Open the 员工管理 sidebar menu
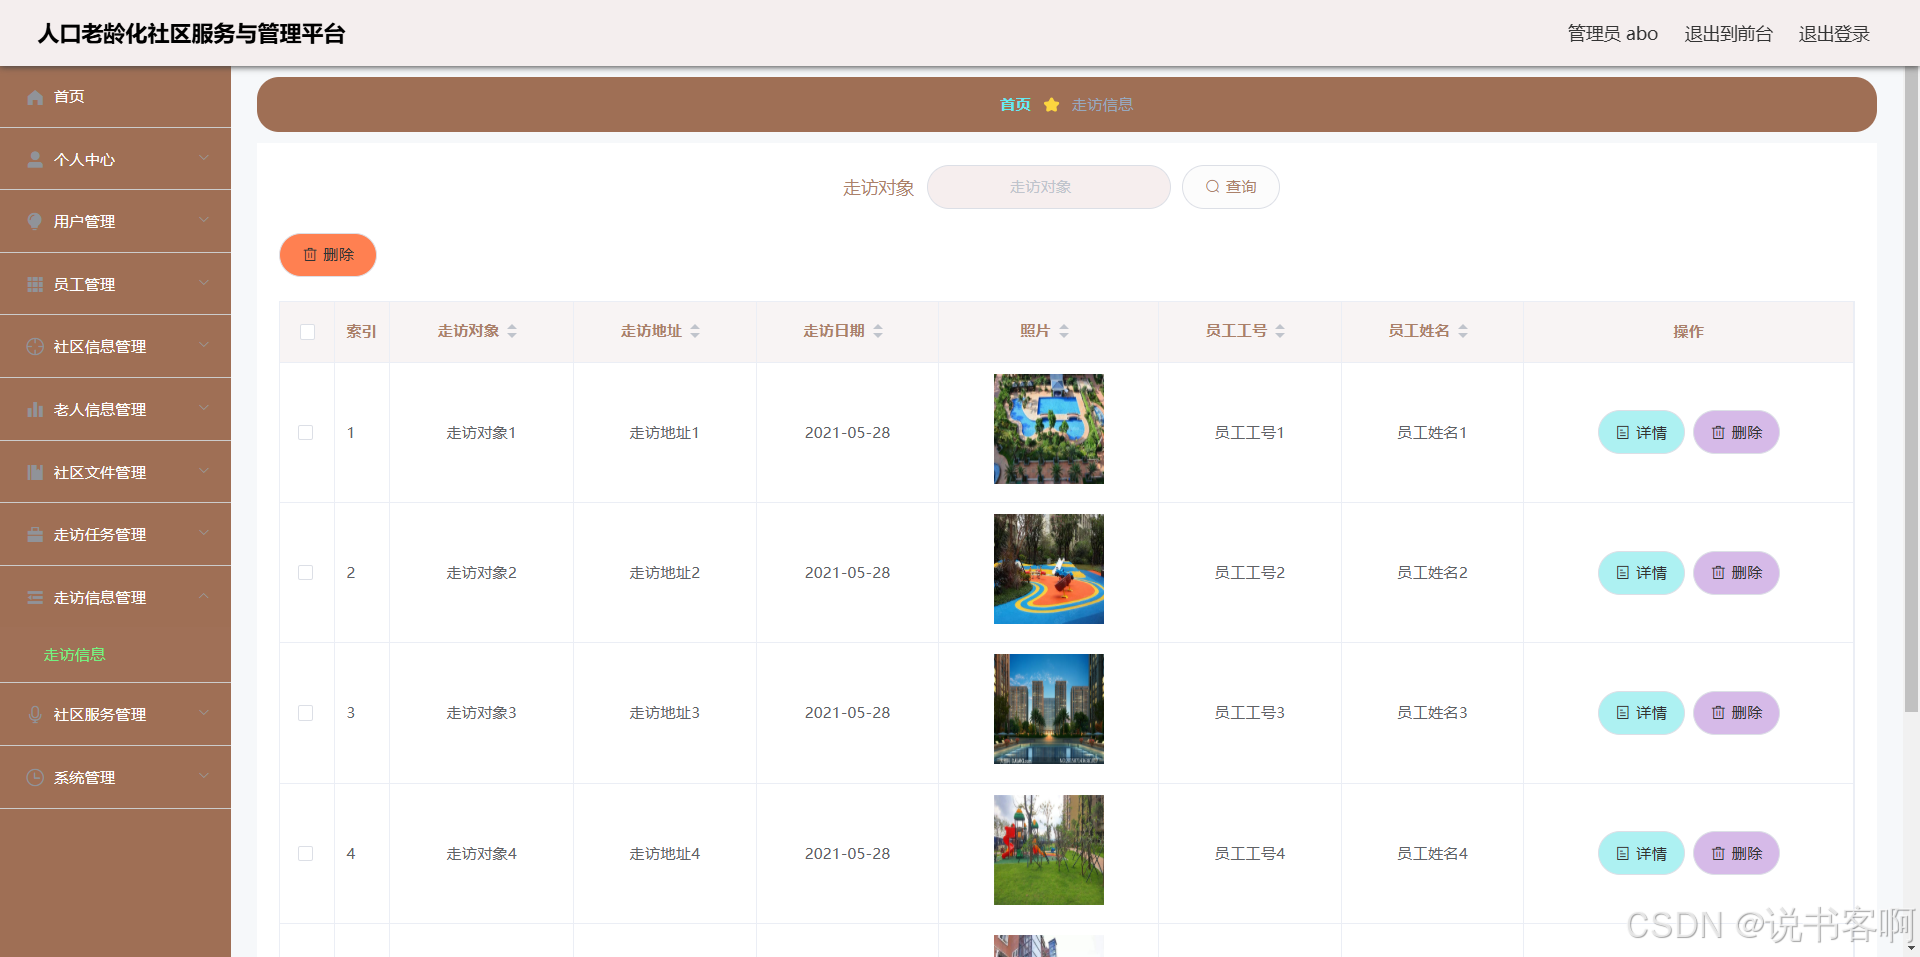 115,284
